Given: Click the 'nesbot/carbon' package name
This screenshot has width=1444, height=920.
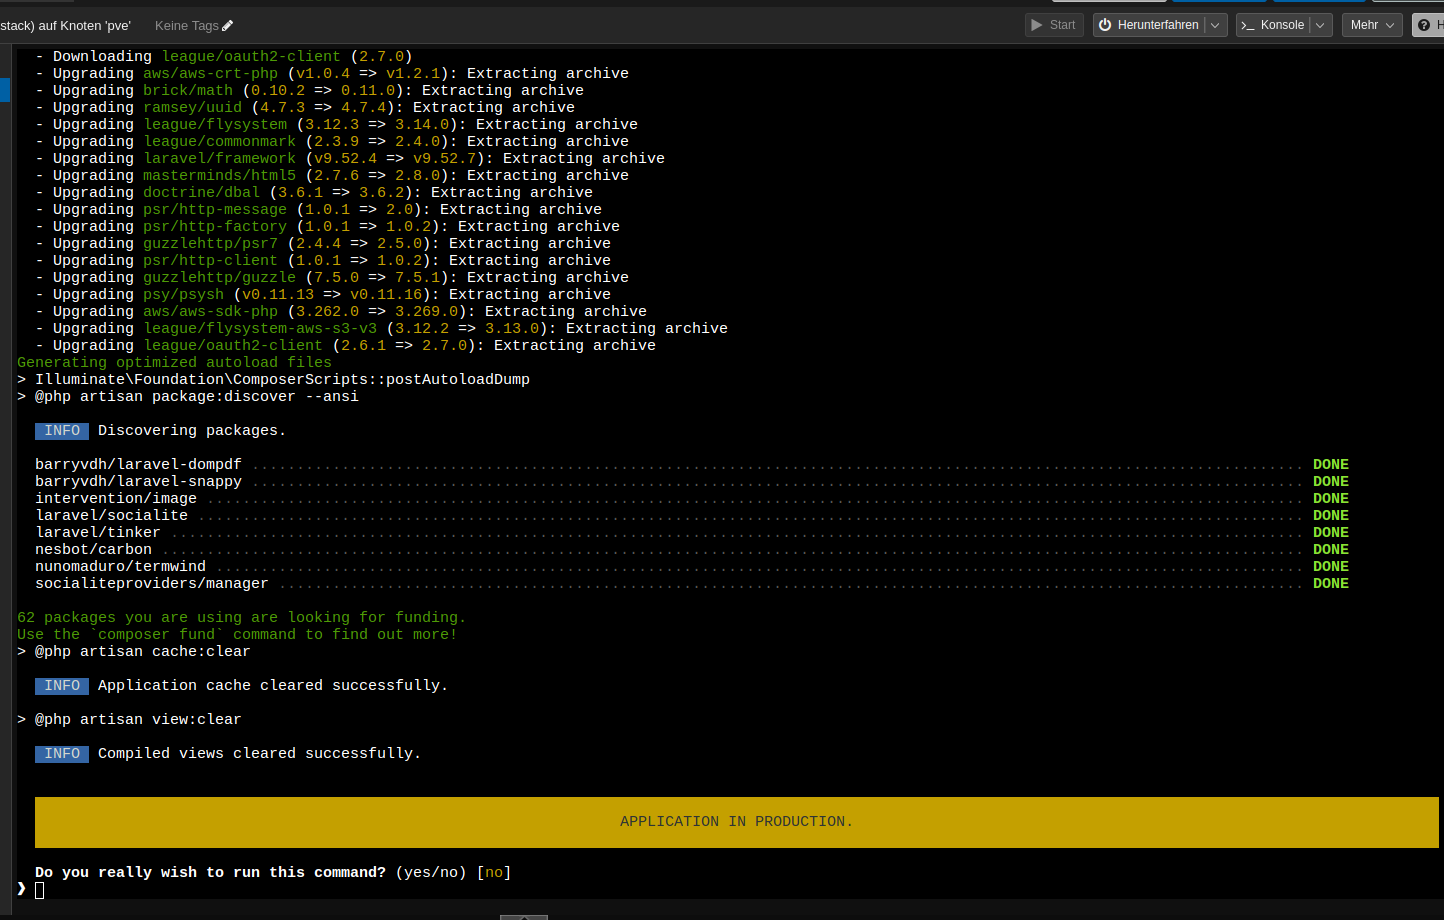Looking at the screenshot, I should click(x=93, y=550).
